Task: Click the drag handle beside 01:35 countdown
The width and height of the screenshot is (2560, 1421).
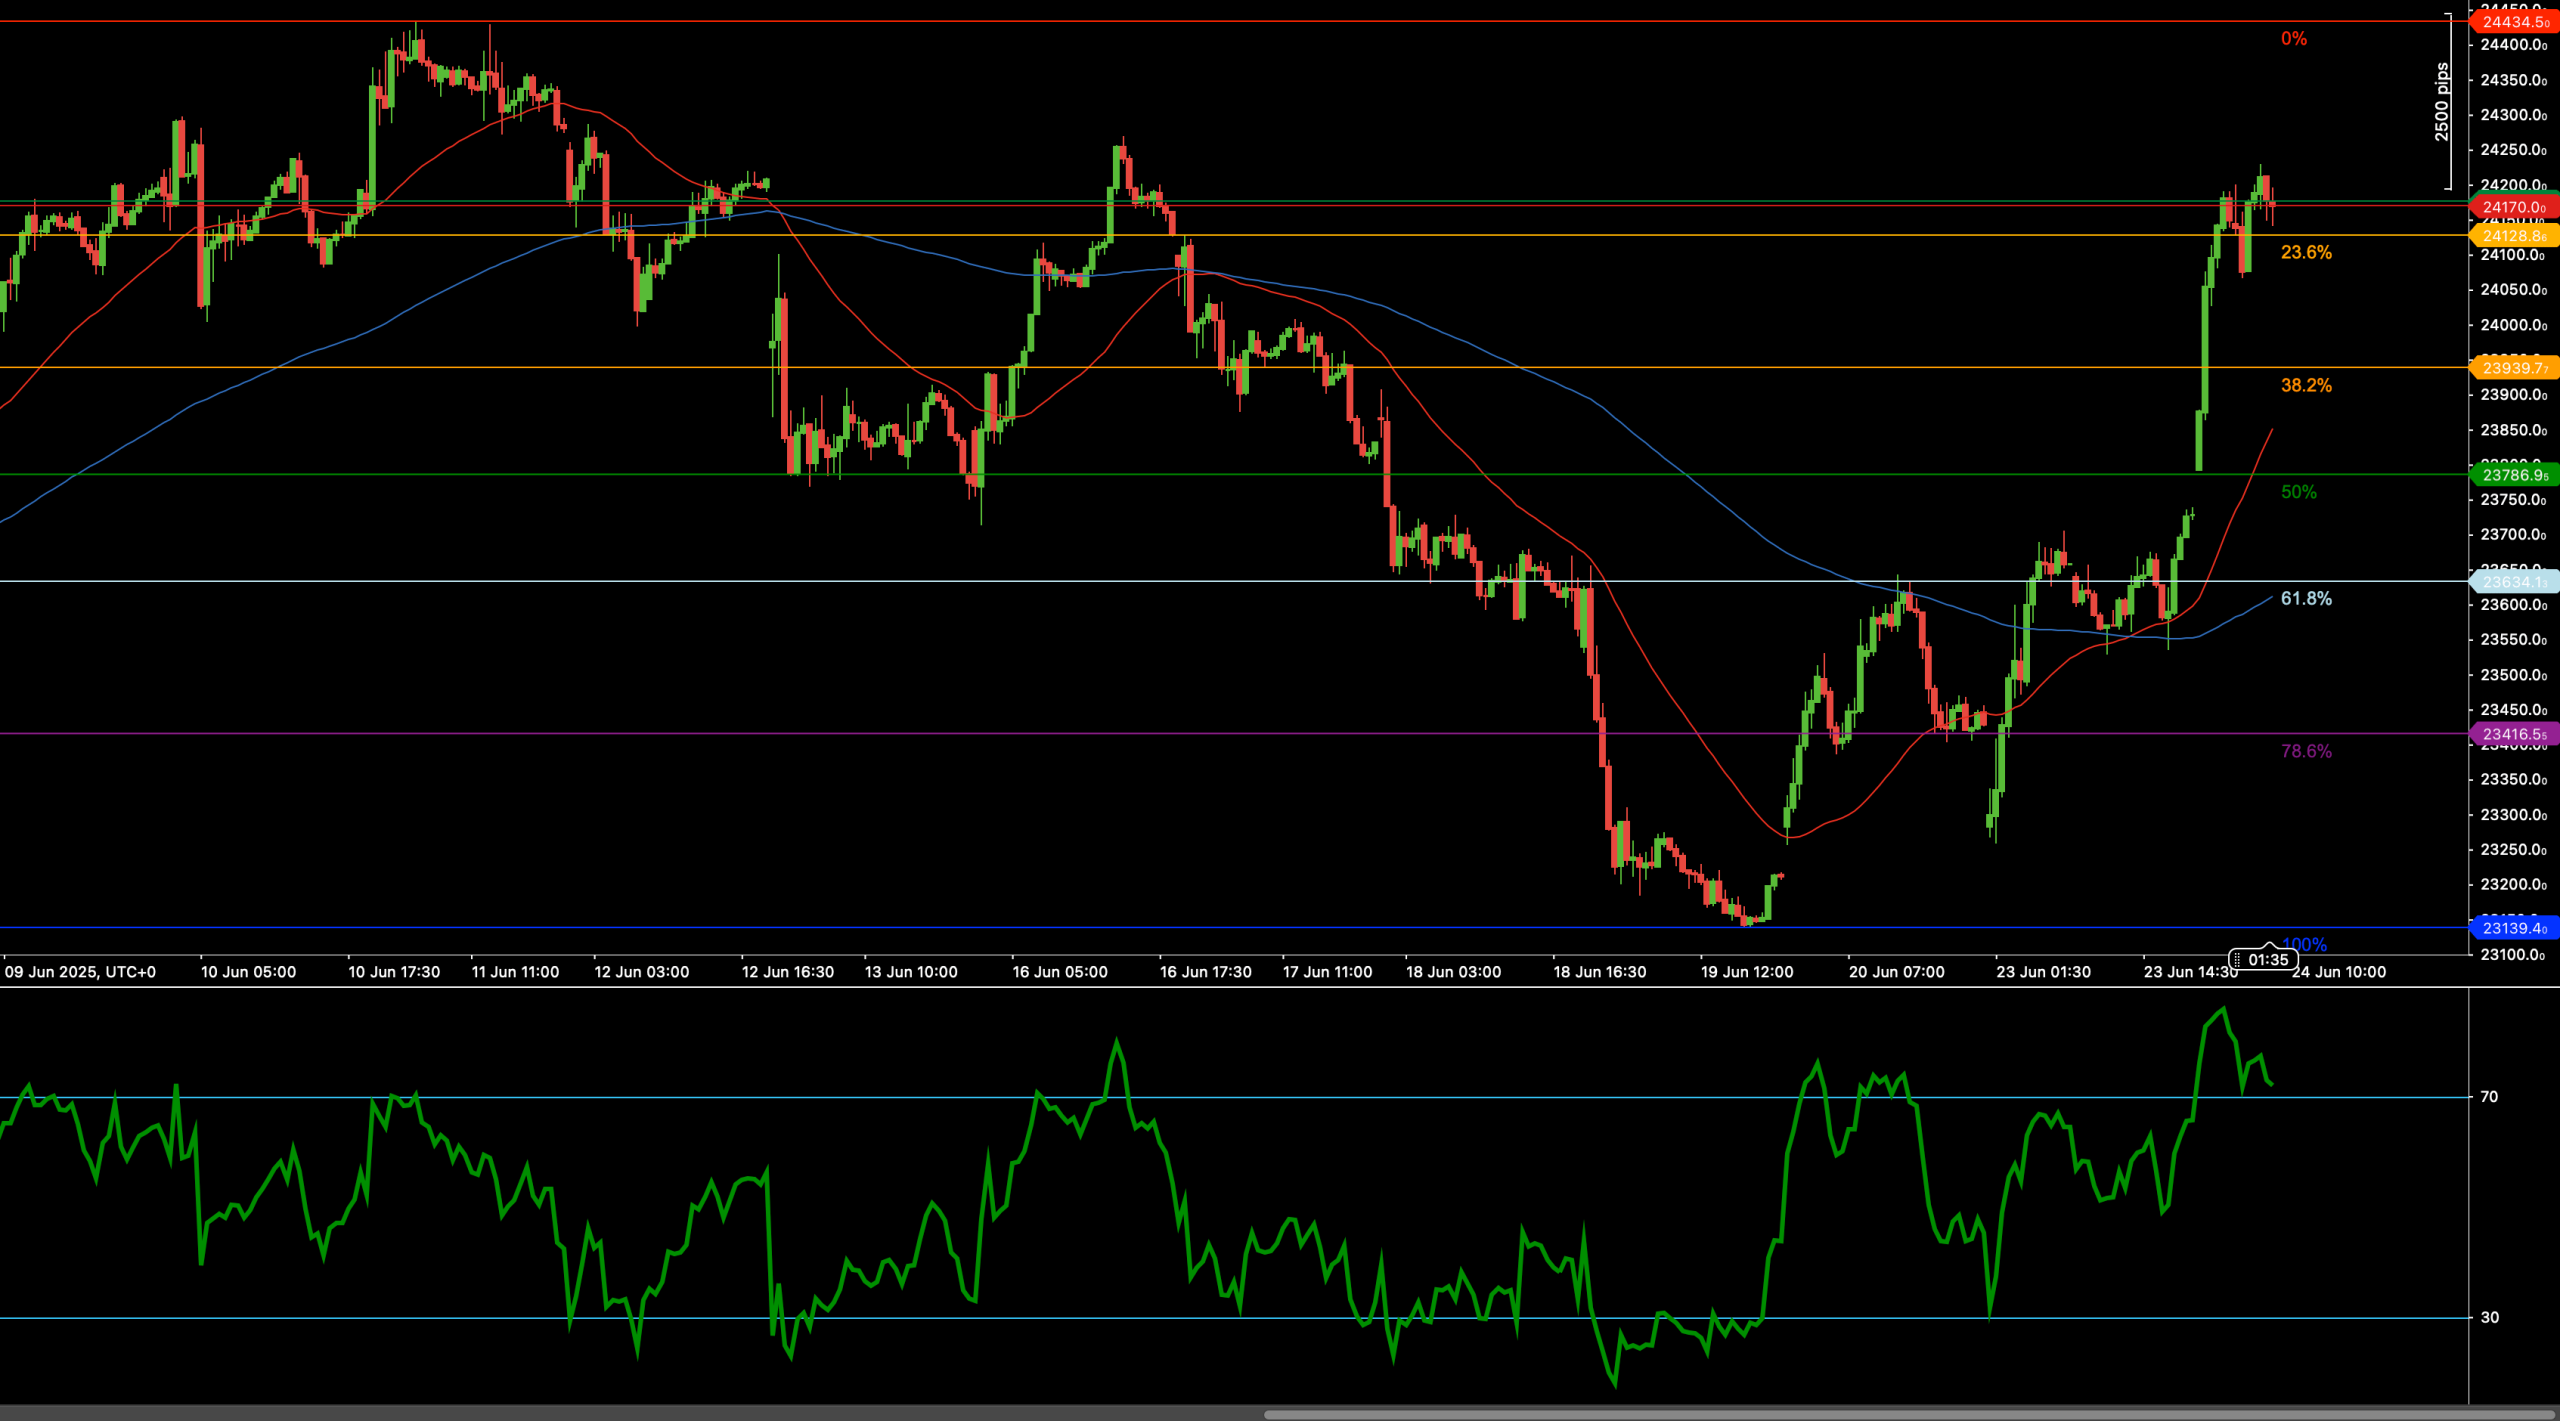Action: (x=2237, y=959)
